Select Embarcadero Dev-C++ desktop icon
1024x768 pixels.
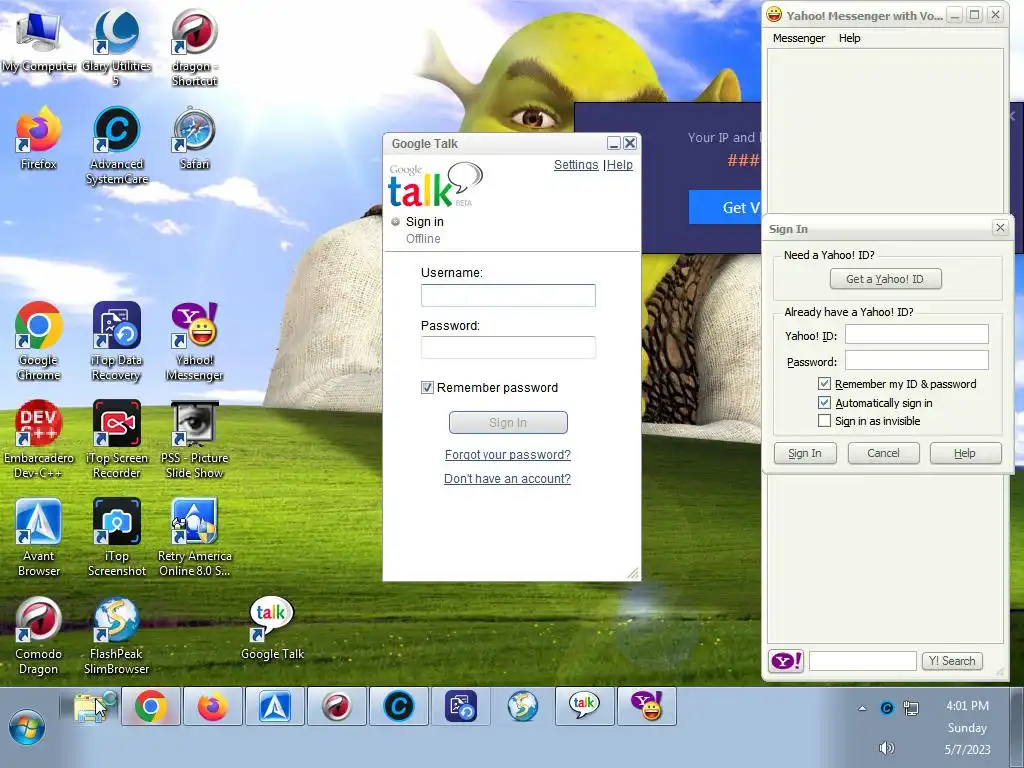39,439
